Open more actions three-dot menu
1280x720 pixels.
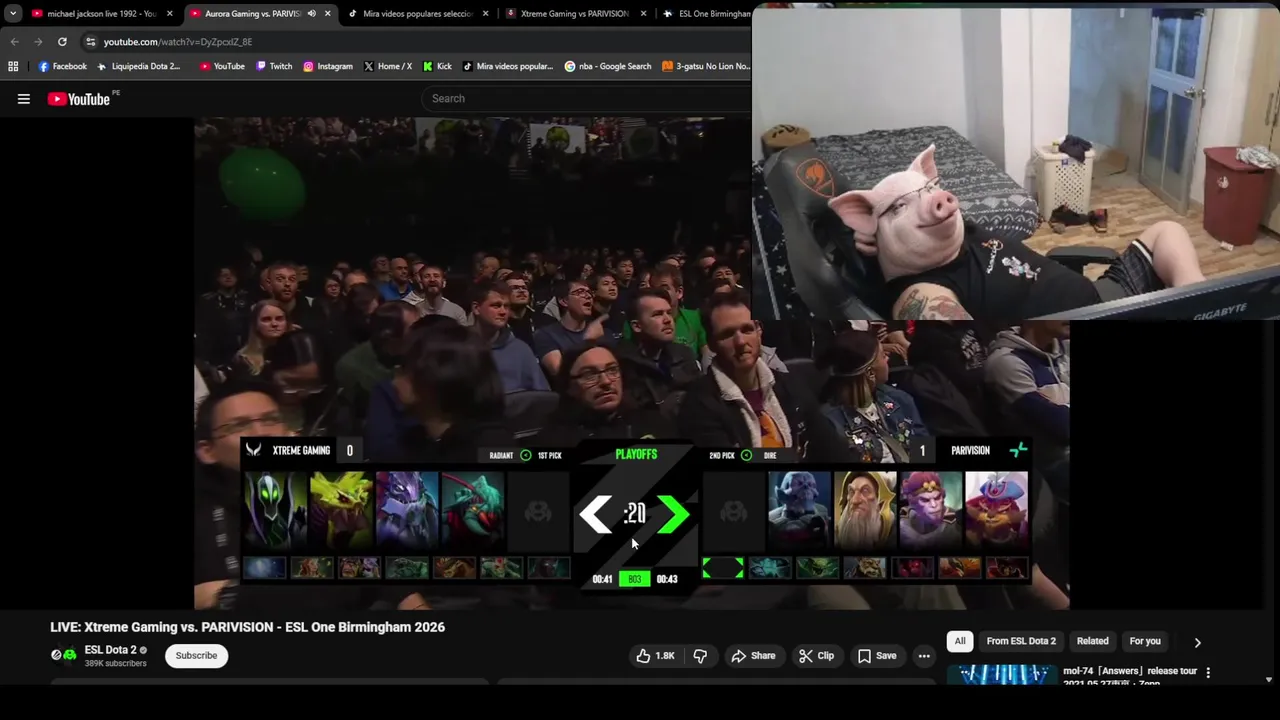click(924, 656)
